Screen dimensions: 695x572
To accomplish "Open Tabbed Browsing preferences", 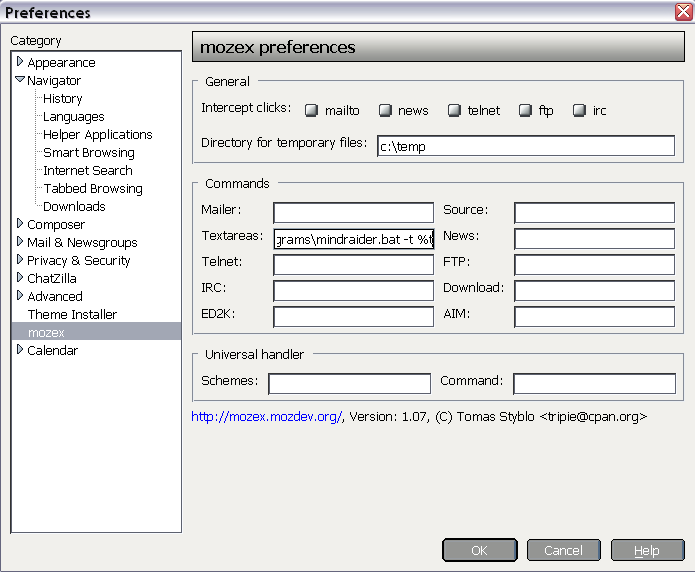I will coord(93,188).
